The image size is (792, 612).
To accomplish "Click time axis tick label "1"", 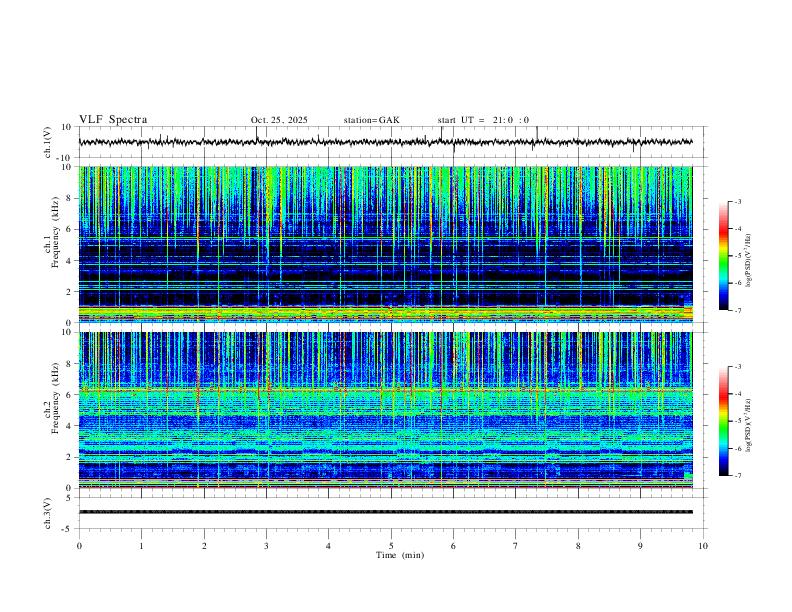I will pyautogui.click(x=141, y=546).
